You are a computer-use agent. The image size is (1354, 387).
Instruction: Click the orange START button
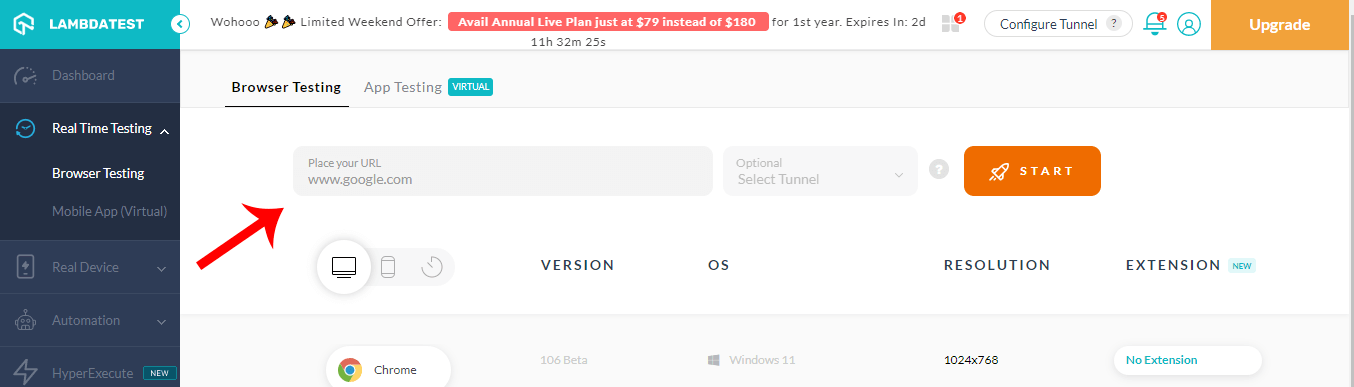pos(1032,171)
